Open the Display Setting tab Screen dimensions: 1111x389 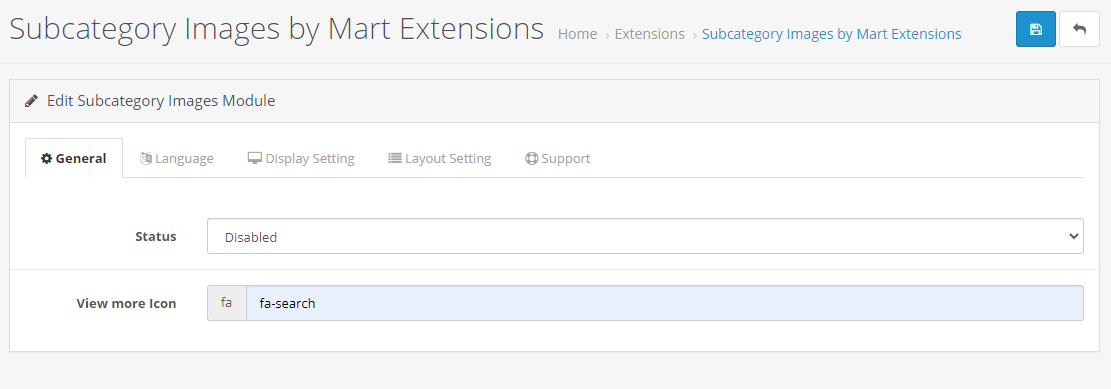click(x=301, y=158)
